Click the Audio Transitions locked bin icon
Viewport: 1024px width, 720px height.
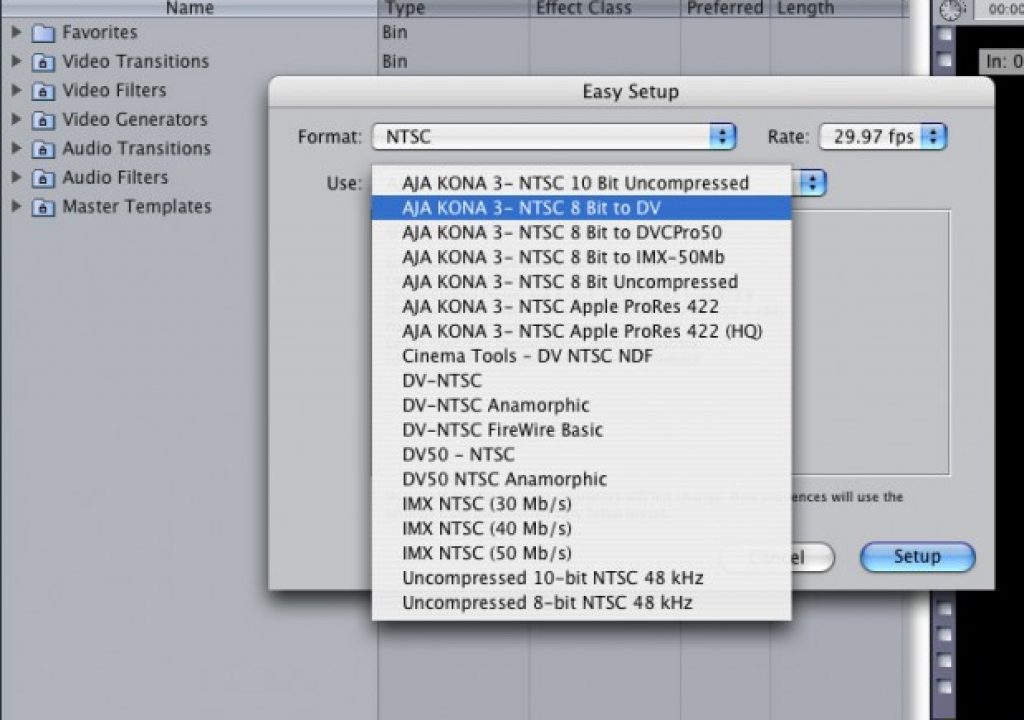point(43,149)
